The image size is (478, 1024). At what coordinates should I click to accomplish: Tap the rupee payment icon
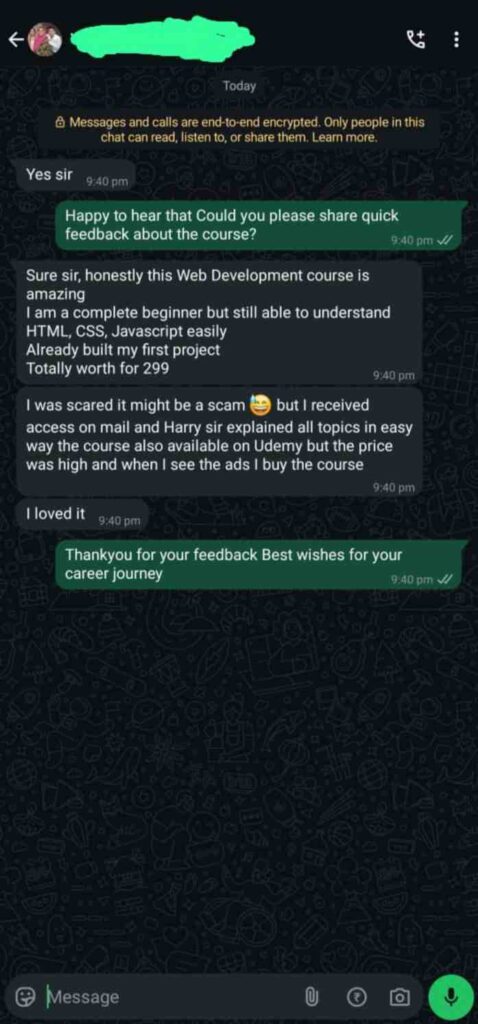358,997
